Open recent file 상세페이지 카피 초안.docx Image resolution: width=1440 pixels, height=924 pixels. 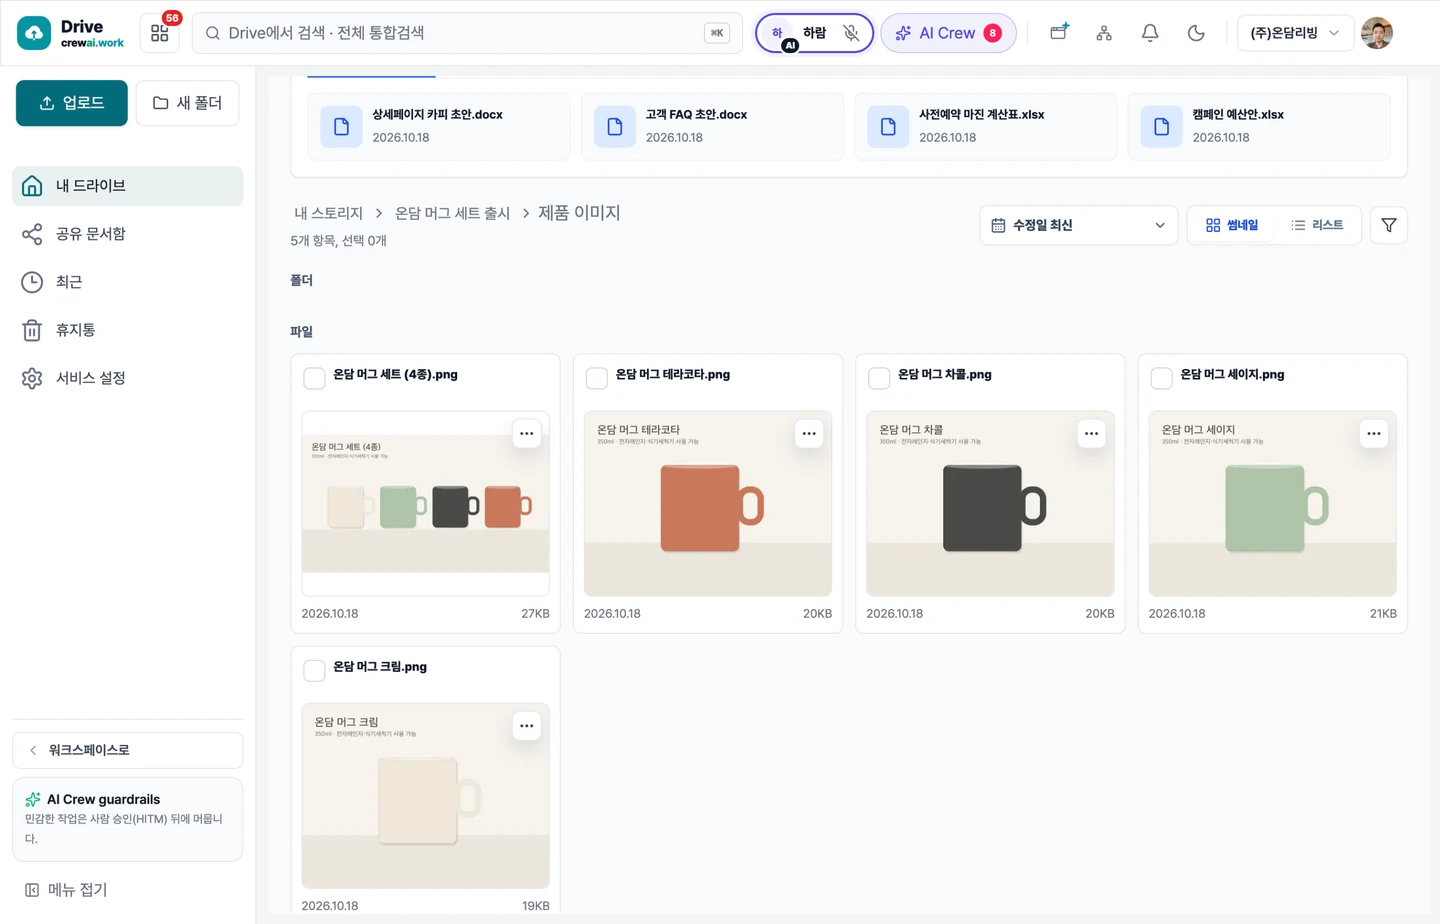pyautogui.click(x=438, y=126)
